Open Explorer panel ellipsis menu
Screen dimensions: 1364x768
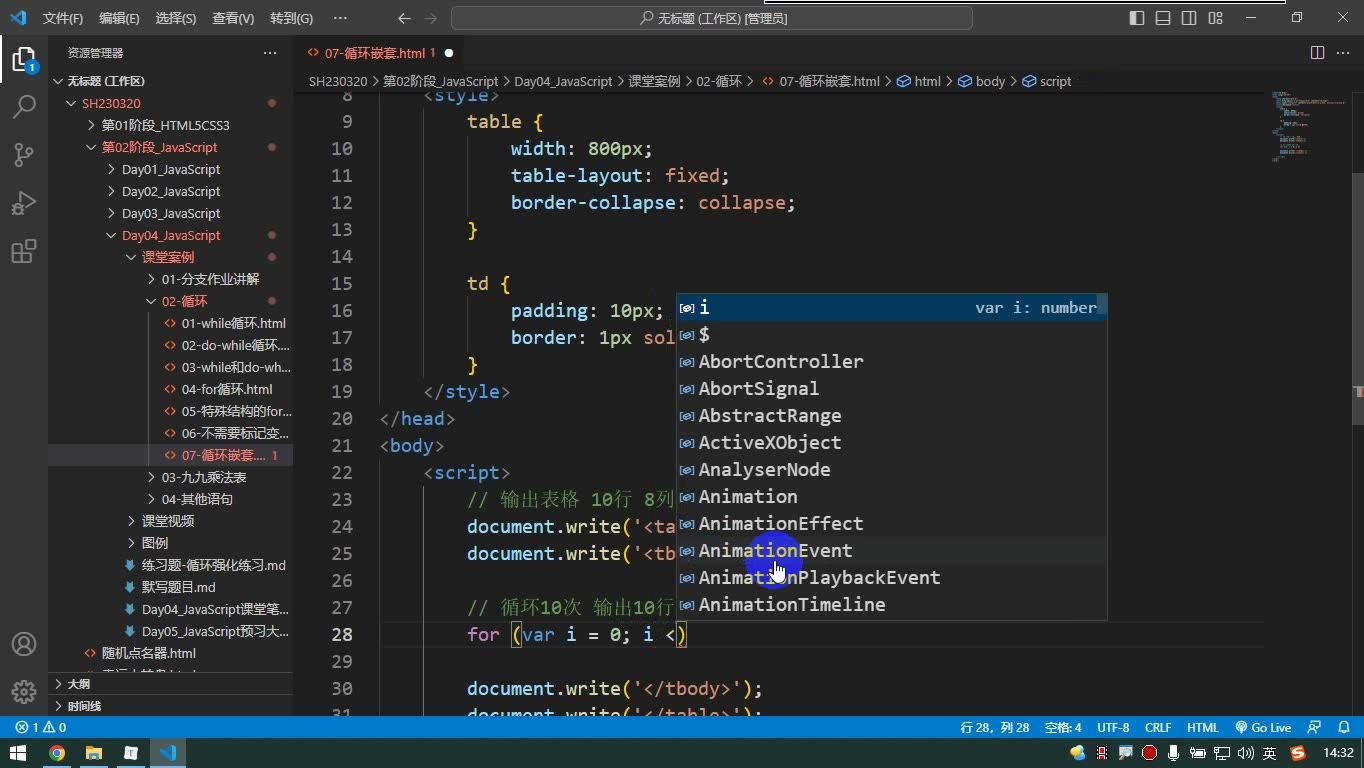(x=270, y=53)
